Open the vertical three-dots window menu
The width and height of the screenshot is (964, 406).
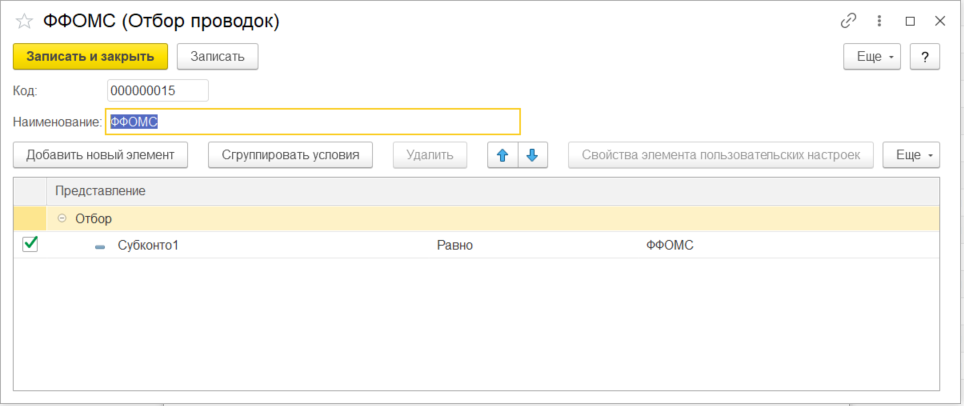click(879, 20)
